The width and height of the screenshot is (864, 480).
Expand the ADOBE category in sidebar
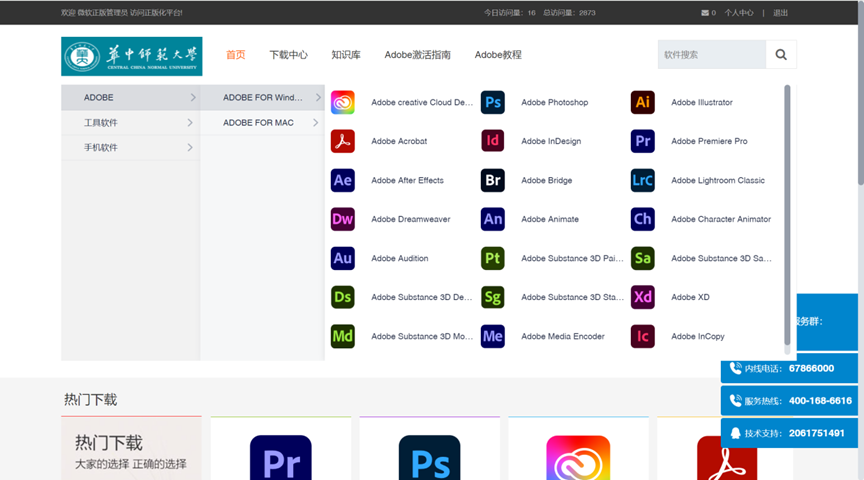[x=130, y=98]
